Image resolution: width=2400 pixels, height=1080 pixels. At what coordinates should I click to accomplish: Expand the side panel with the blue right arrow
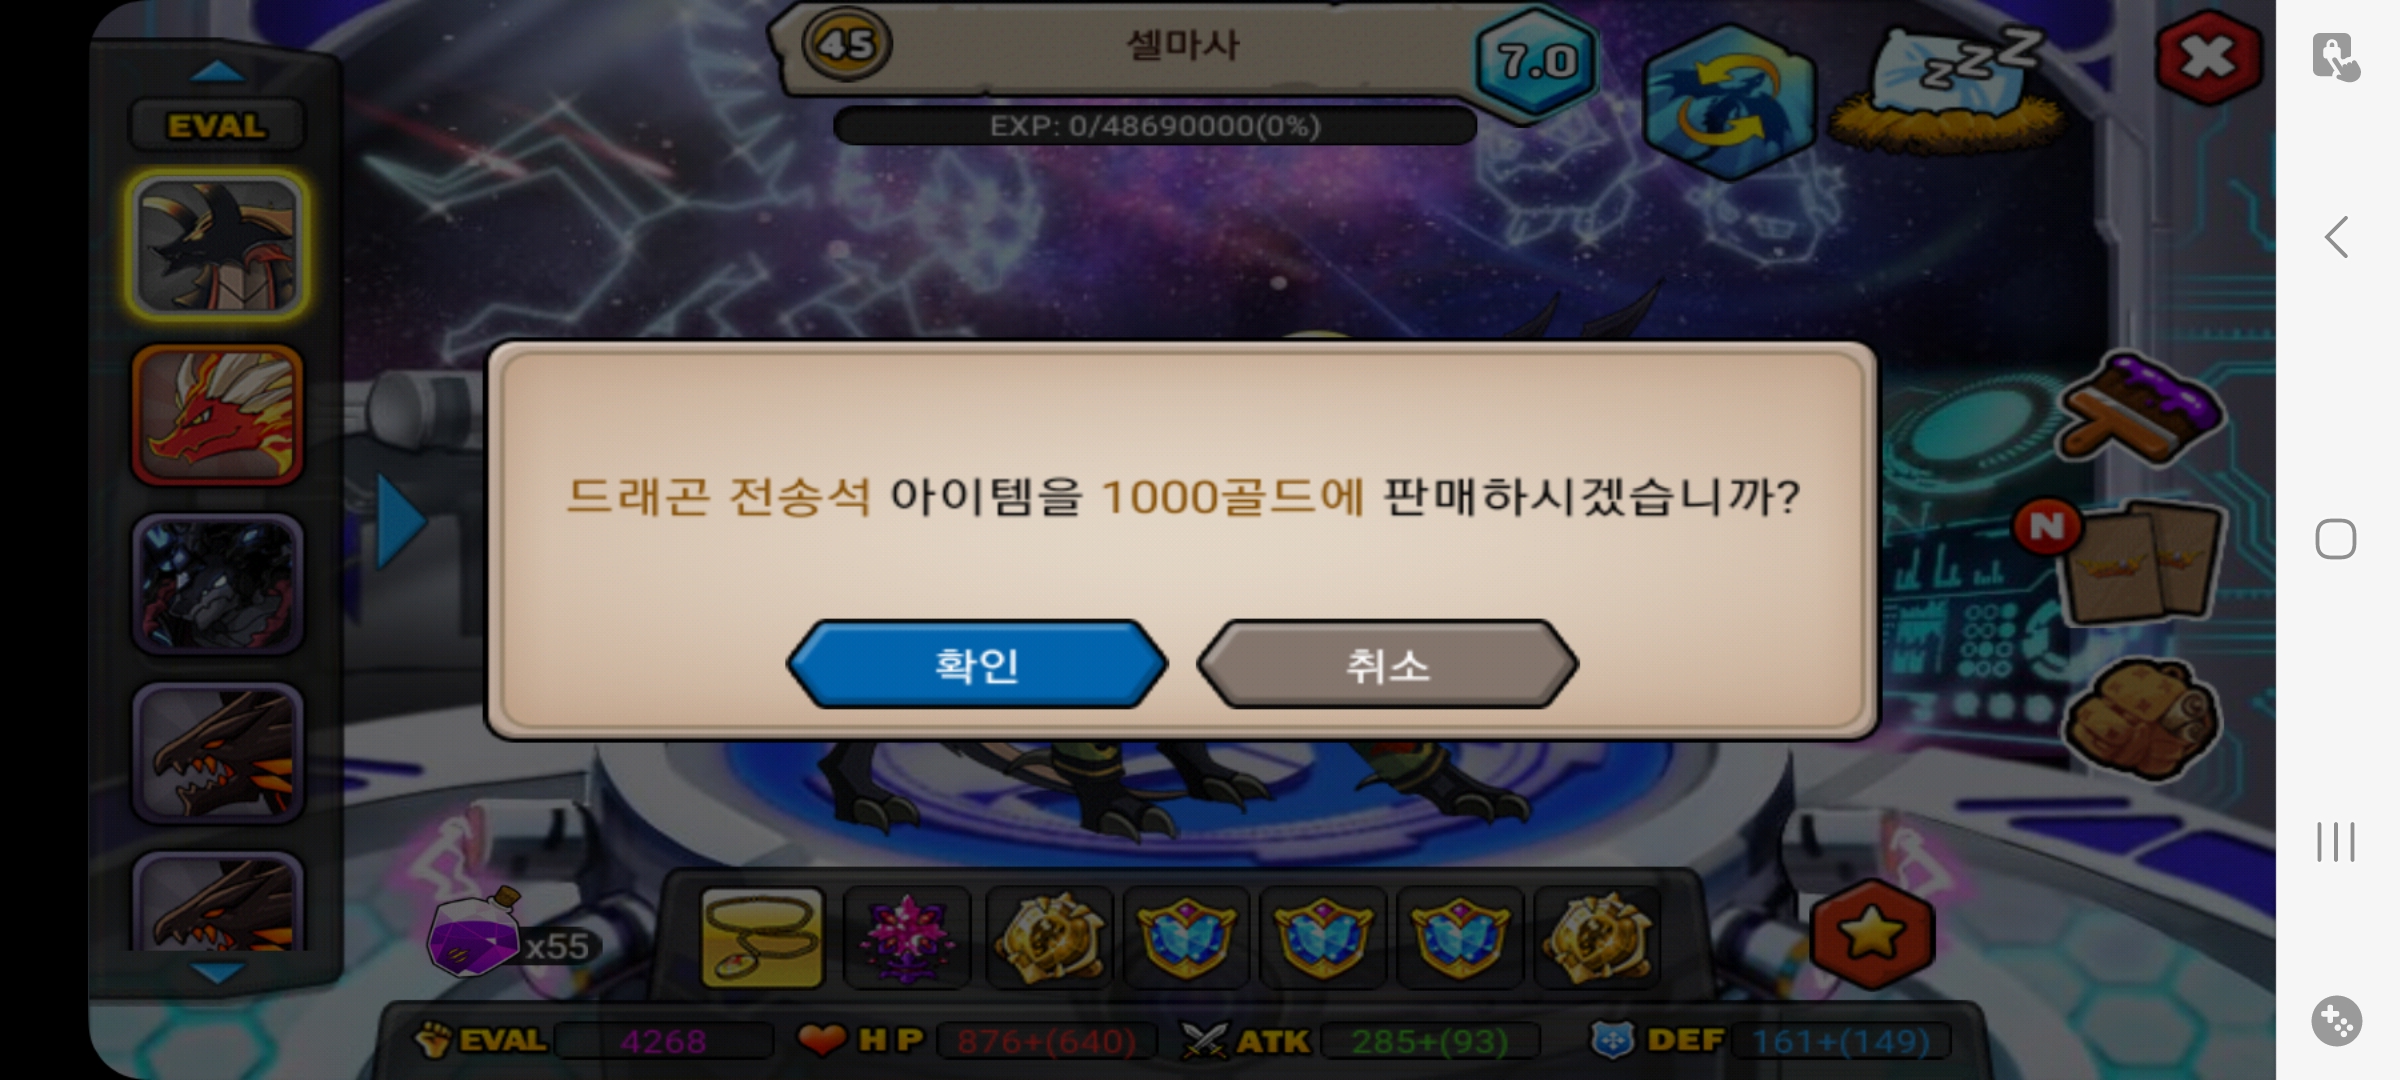click(x=401, y=521)
